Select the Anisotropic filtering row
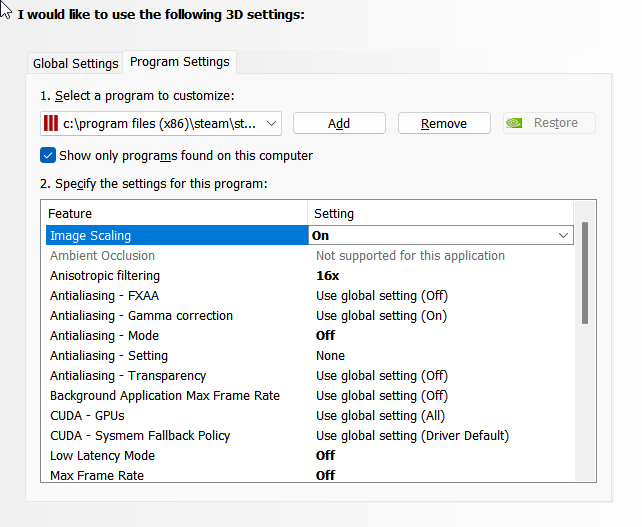Image resolution: width=642 pixels, height=527 pixels. pos(105,275)
